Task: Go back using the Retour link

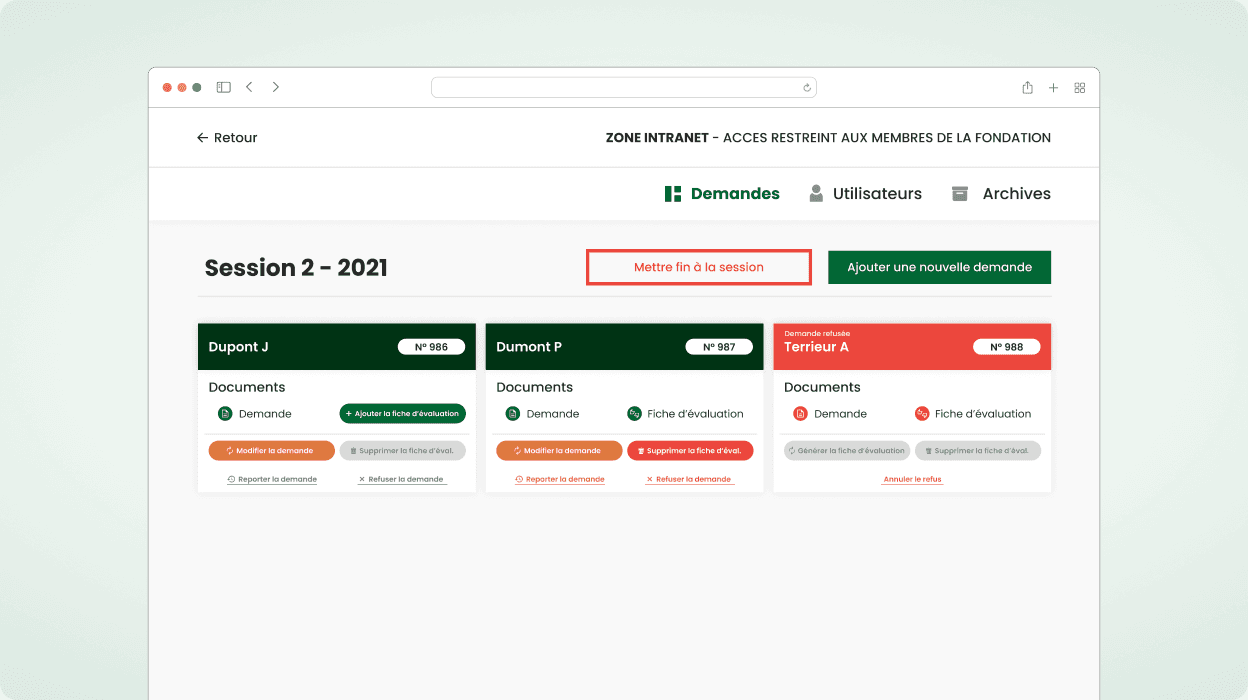Action: pyautogui.click(x=227, y=137)
